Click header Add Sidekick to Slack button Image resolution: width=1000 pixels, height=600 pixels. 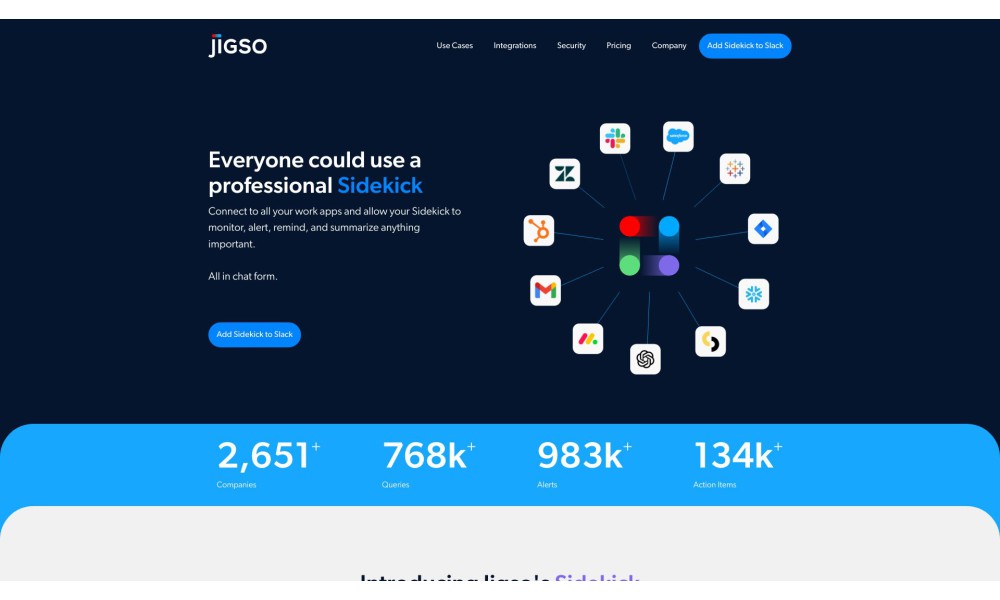[745, 46]
